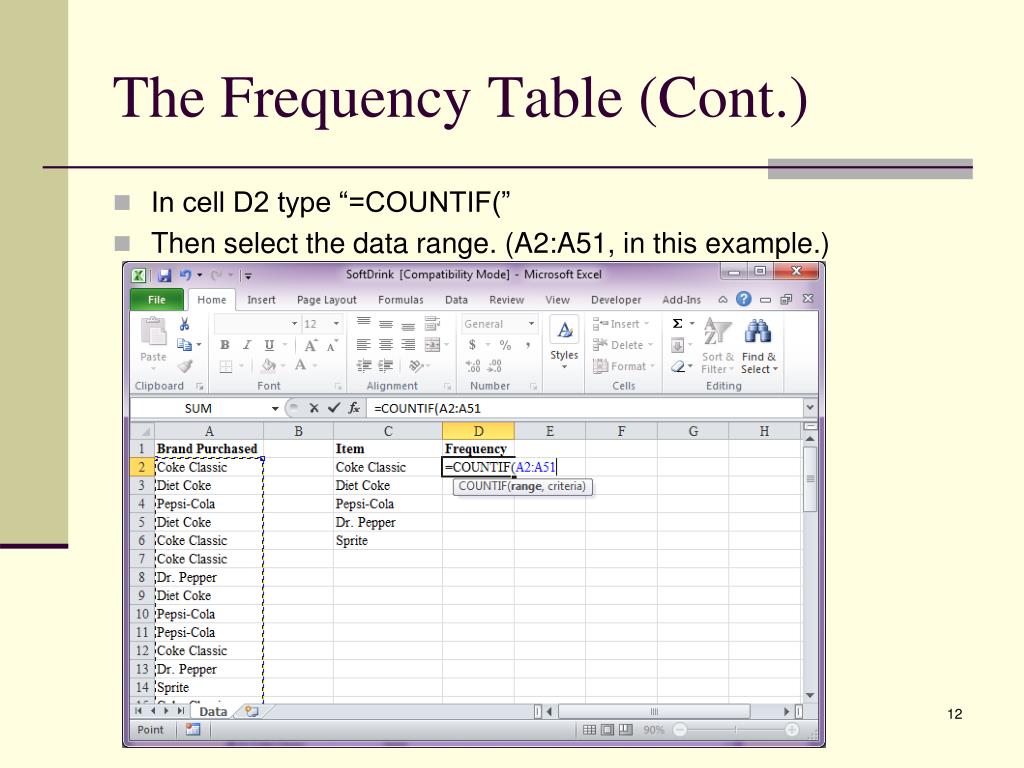Switch to the Page Layout ribbon tab
1024x768 pixels.
pos(327,300)
